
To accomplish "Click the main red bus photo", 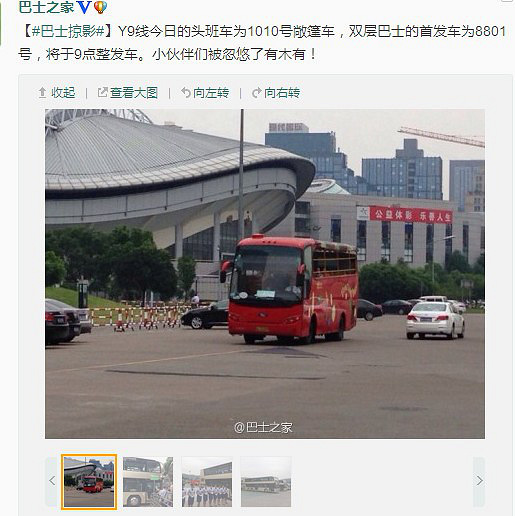I will click(x=265, y=274).
